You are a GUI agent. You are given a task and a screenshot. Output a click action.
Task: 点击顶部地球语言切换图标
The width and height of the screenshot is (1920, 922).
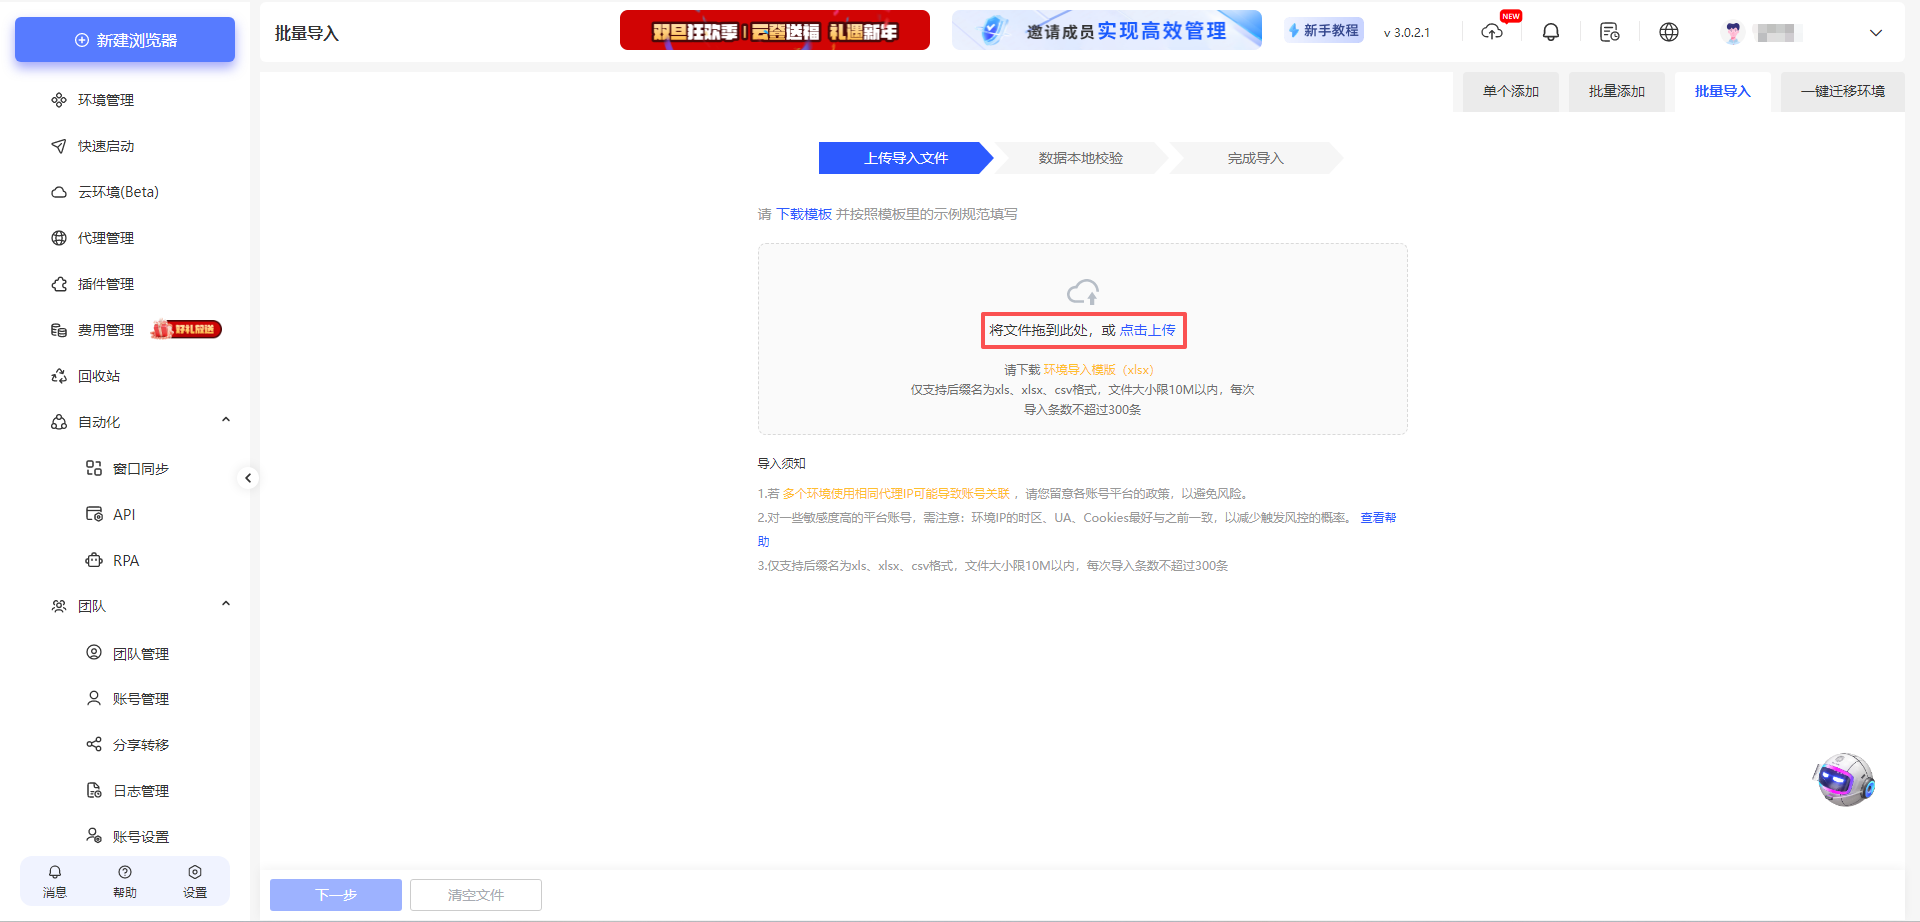click(x=1668, y=32)
